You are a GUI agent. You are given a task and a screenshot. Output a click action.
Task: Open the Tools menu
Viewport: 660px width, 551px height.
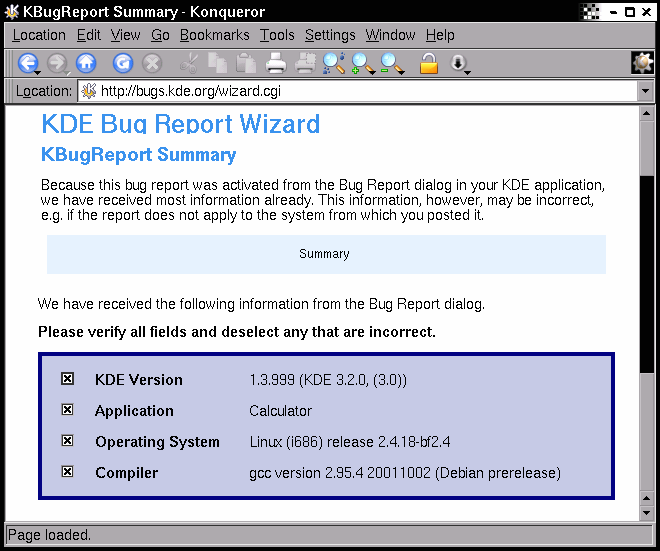[x=277, y=35]
